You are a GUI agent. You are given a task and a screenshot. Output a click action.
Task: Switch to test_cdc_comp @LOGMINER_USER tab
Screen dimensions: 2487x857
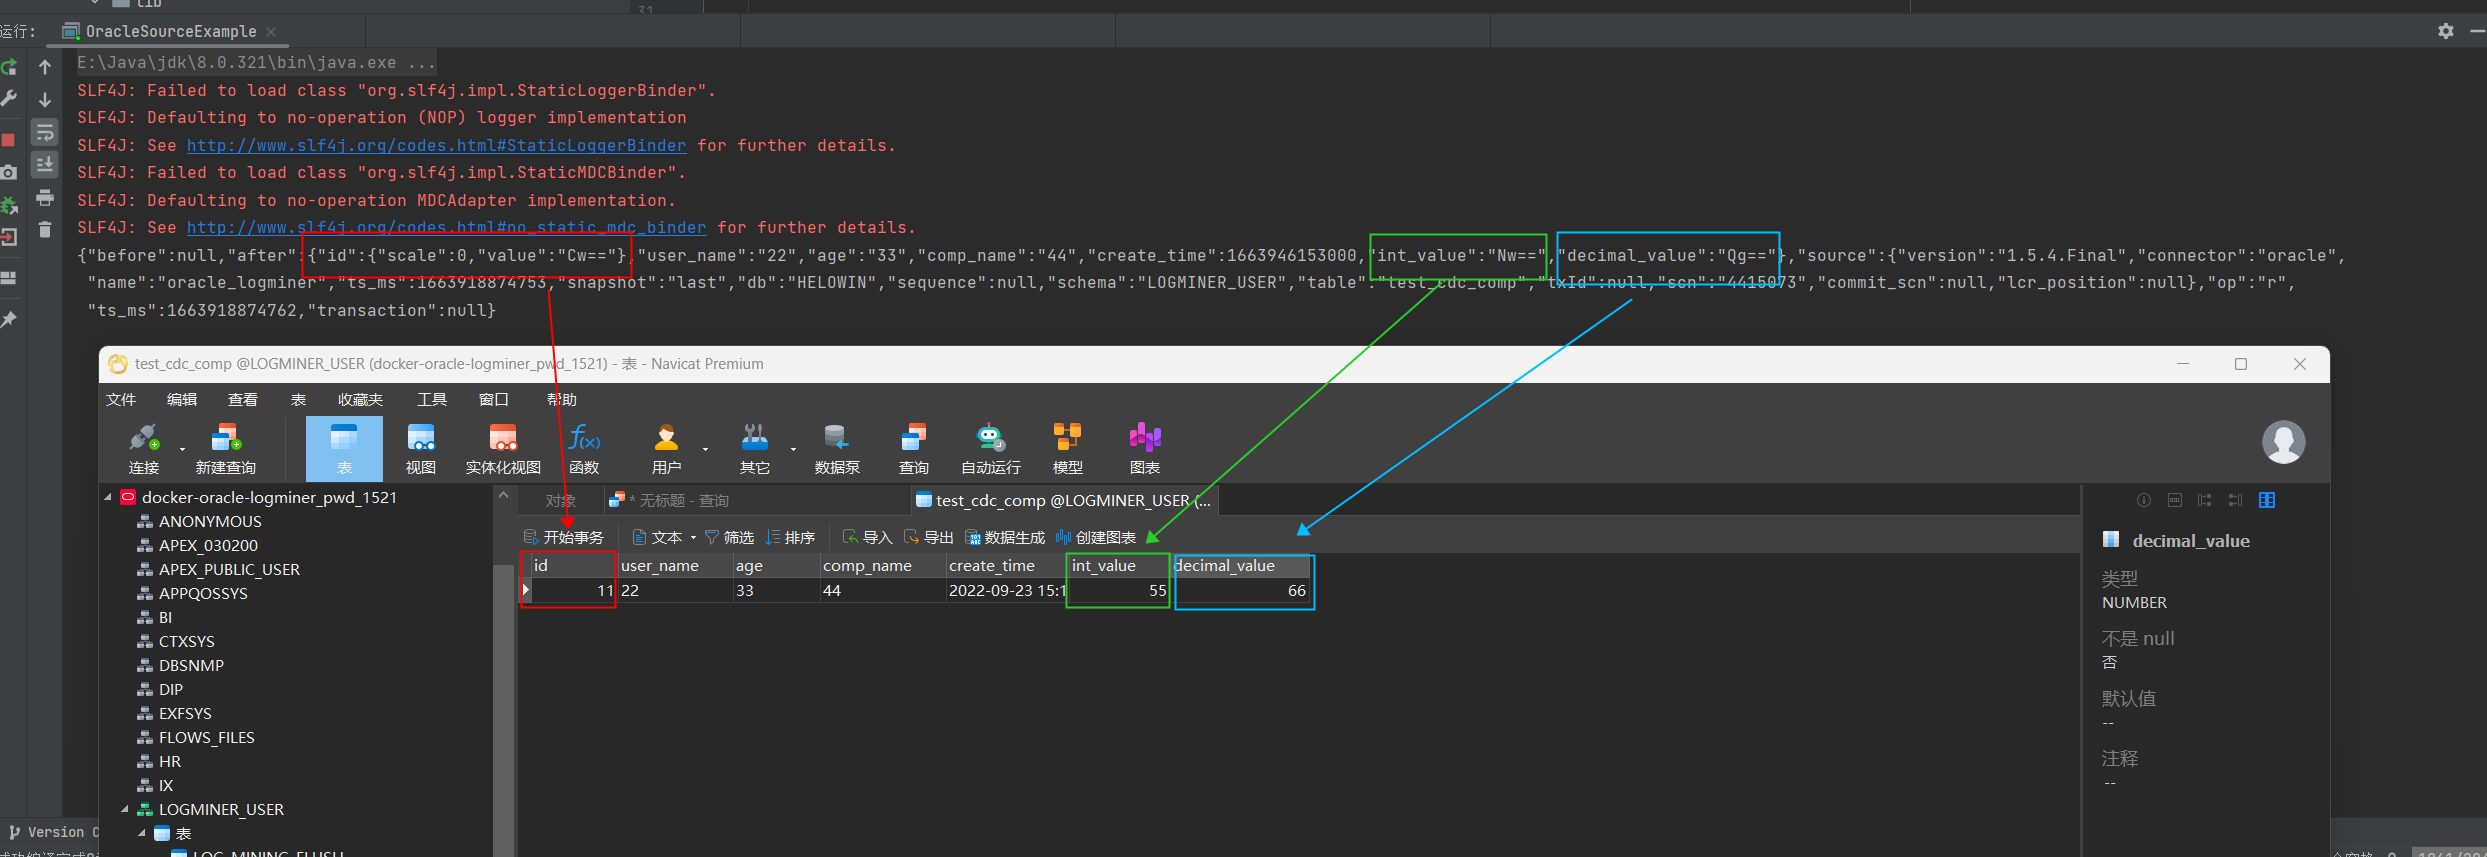[1064, 501]
